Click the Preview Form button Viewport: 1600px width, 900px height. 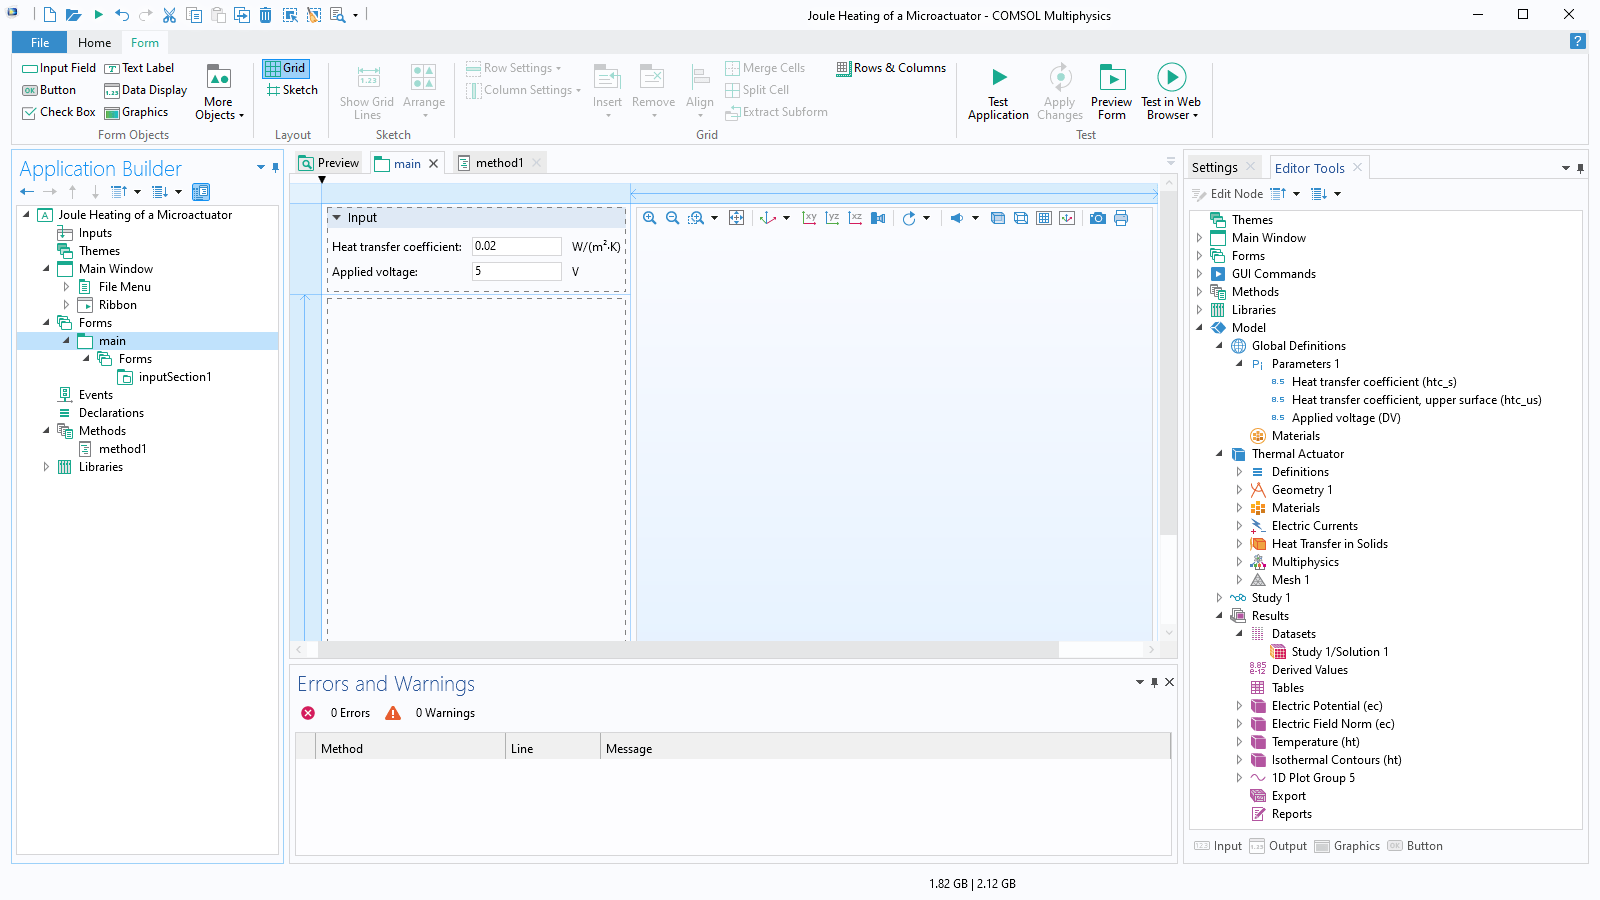click(1111, 90)
